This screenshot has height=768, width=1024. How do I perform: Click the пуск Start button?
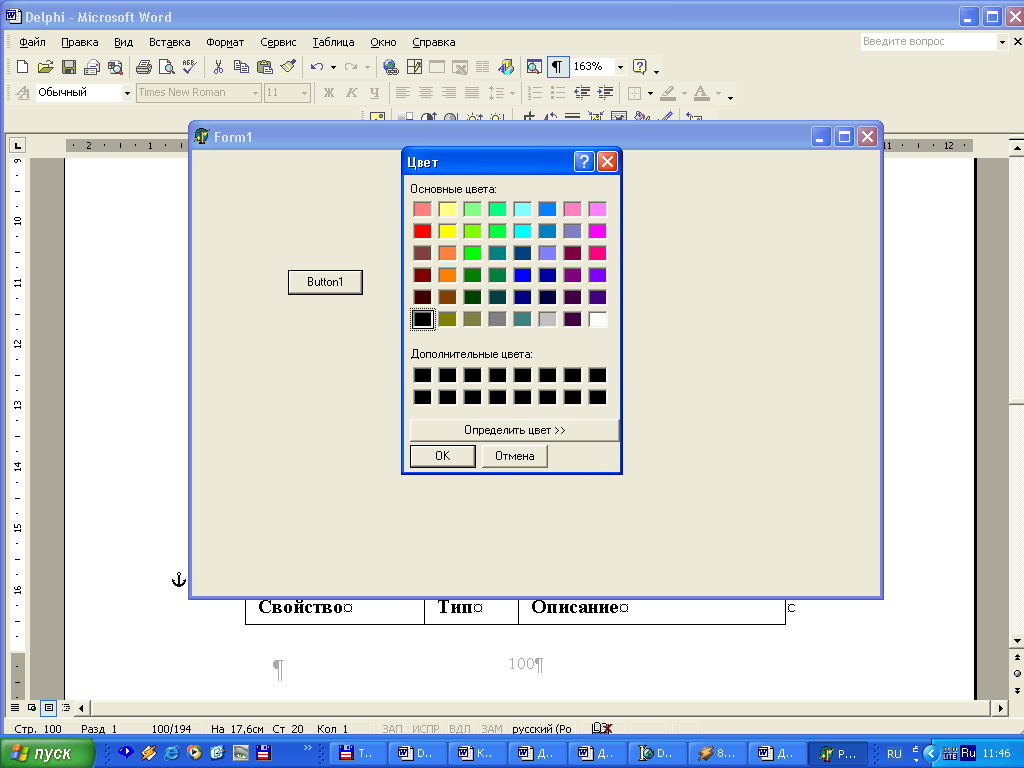[47, 753]
